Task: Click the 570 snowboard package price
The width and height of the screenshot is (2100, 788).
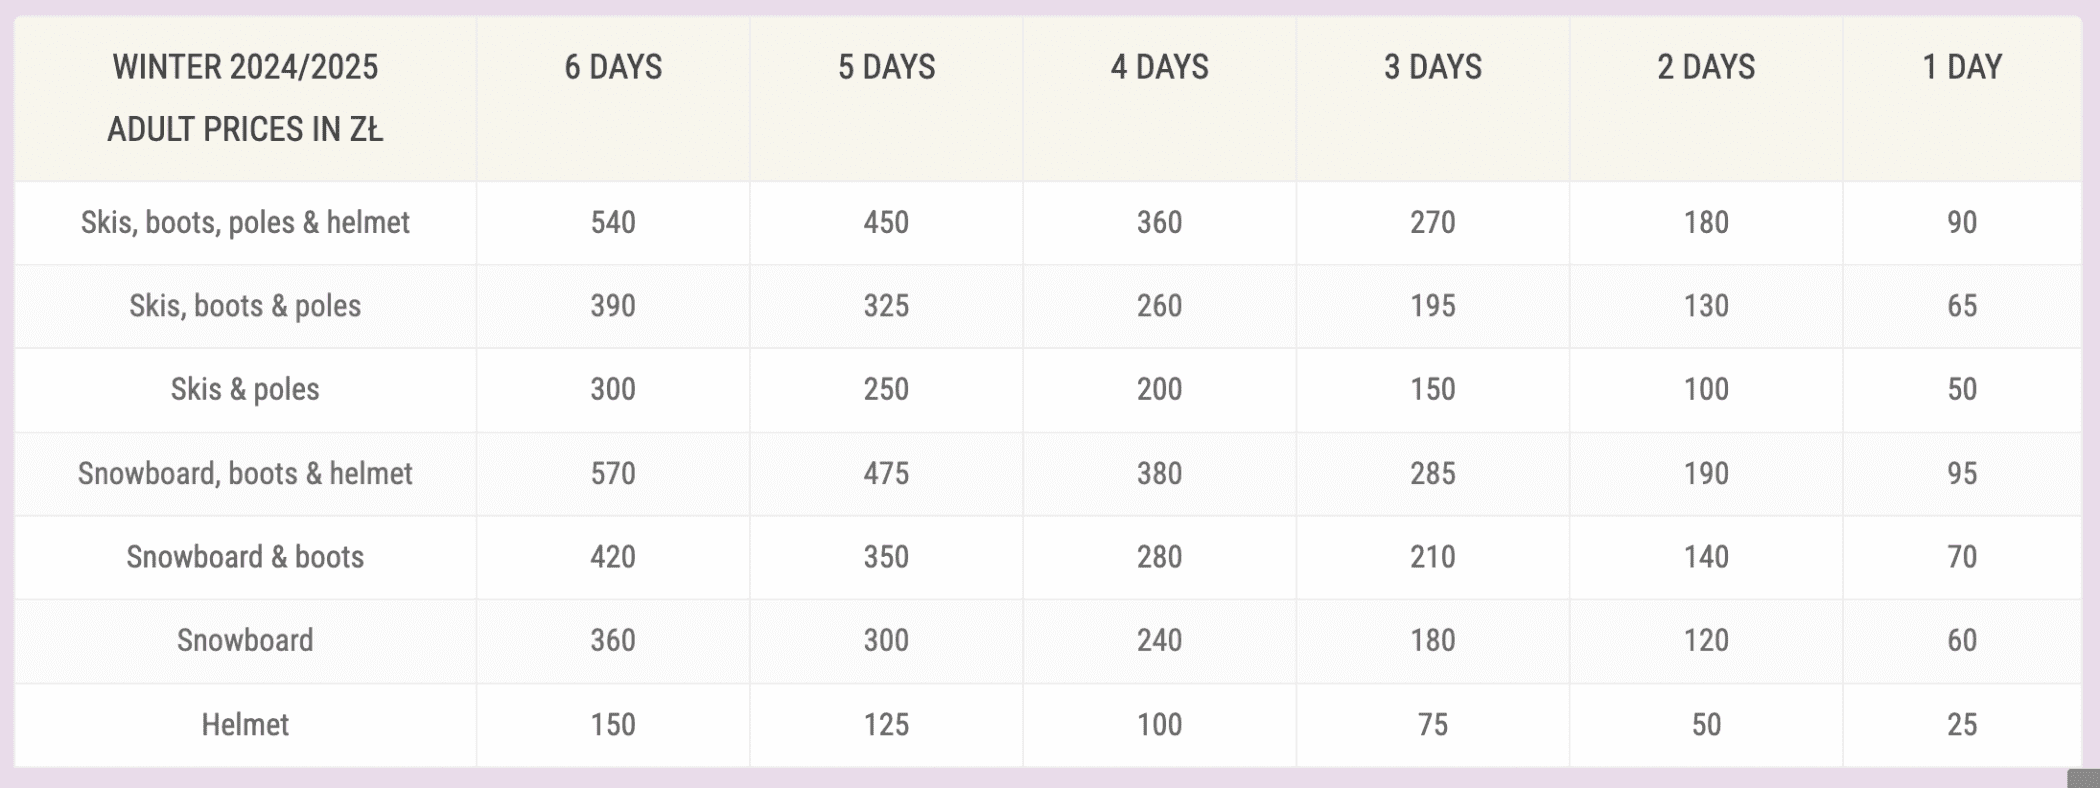Action: point(613,473)
